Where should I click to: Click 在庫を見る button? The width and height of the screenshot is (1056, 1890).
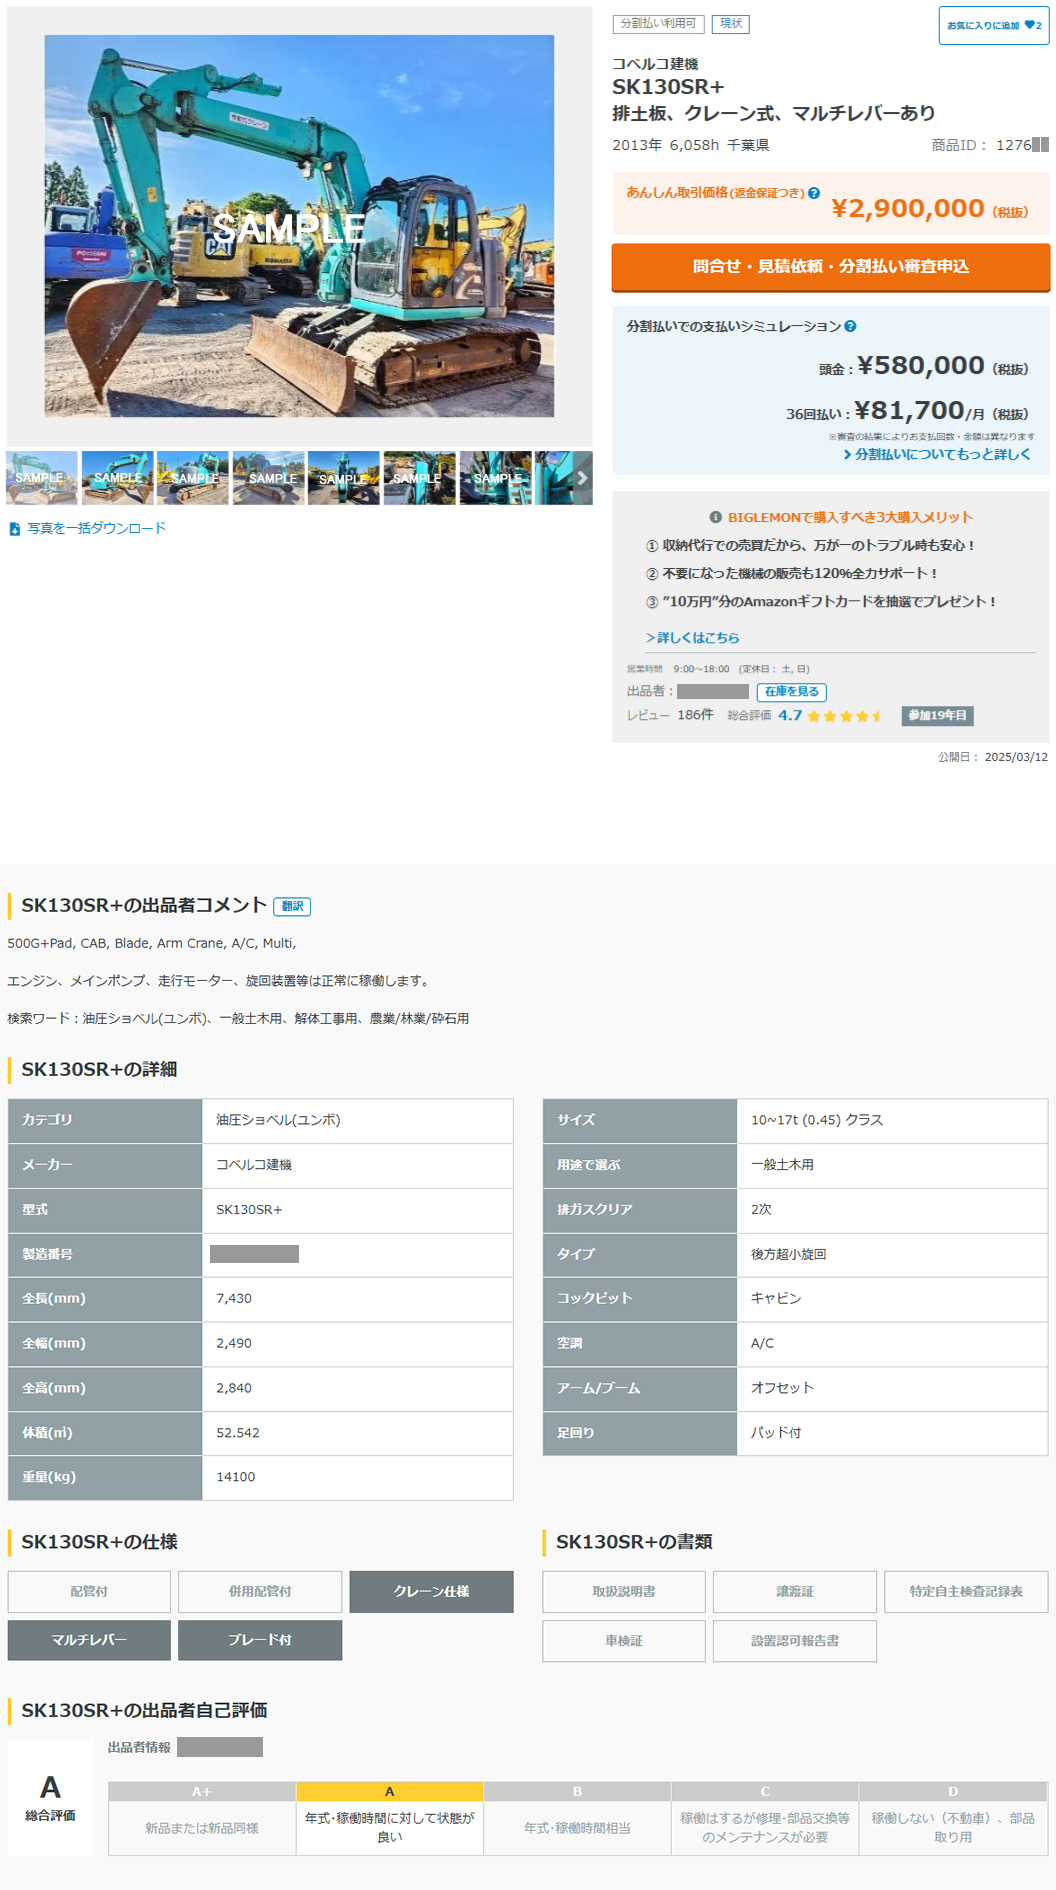[x=791, y=692]
